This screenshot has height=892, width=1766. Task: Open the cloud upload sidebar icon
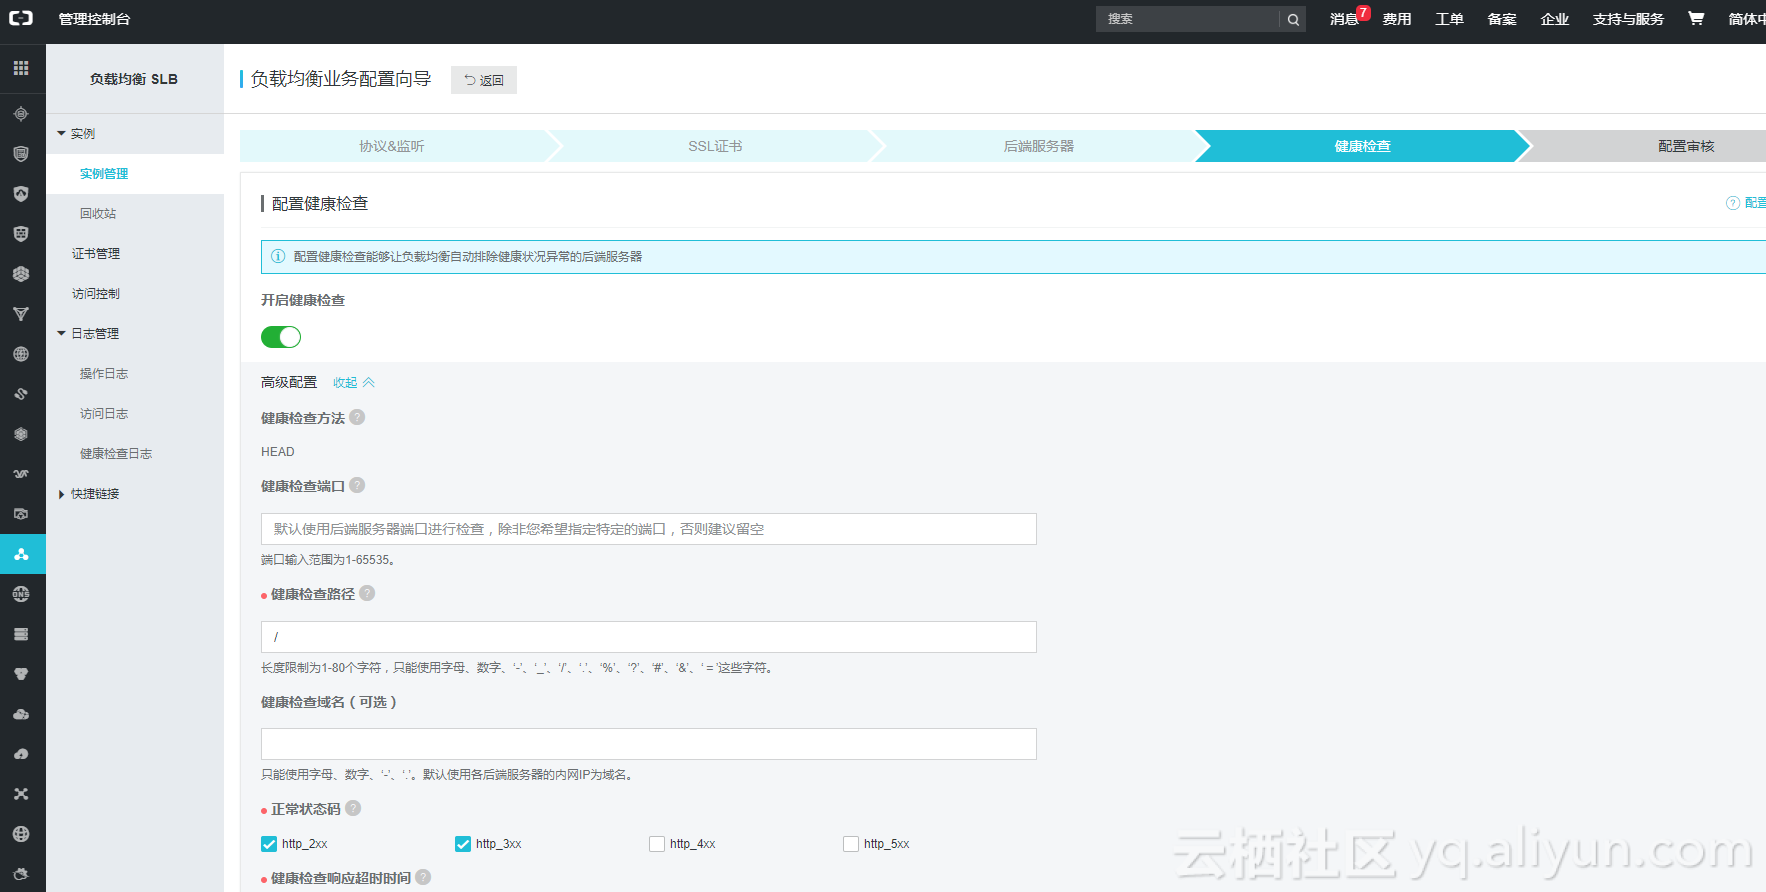21,714
